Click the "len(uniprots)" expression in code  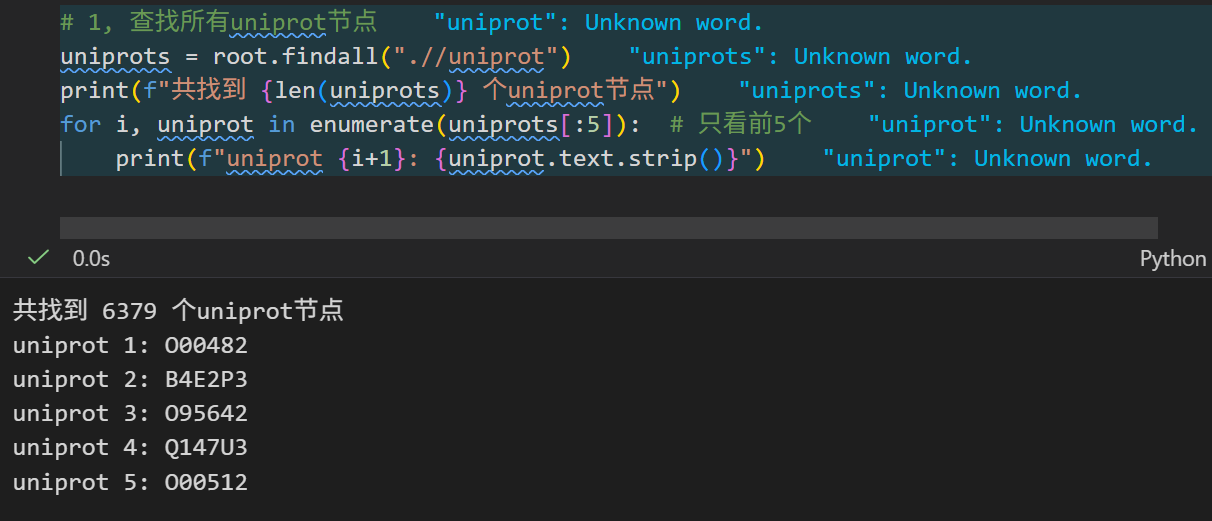(365, 90)
